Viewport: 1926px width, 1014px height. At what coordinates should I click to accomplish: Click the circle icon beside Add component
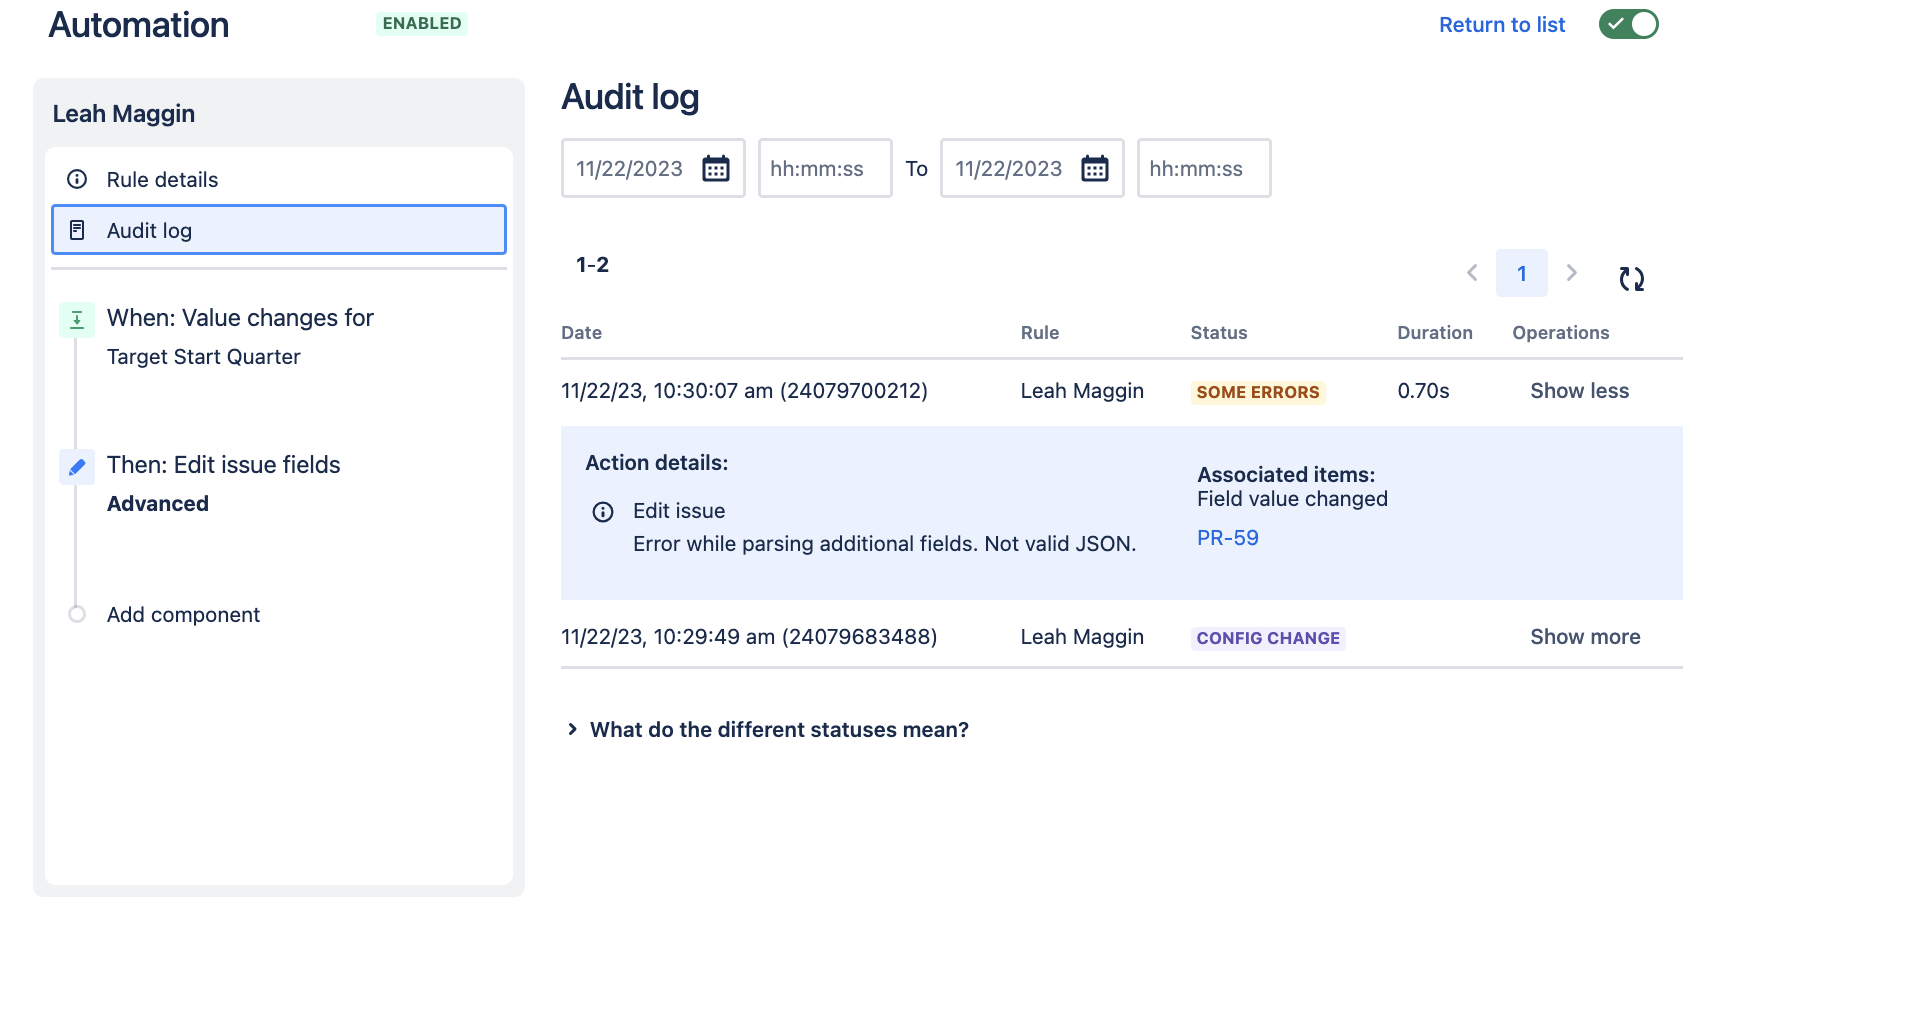coord(77,614)
